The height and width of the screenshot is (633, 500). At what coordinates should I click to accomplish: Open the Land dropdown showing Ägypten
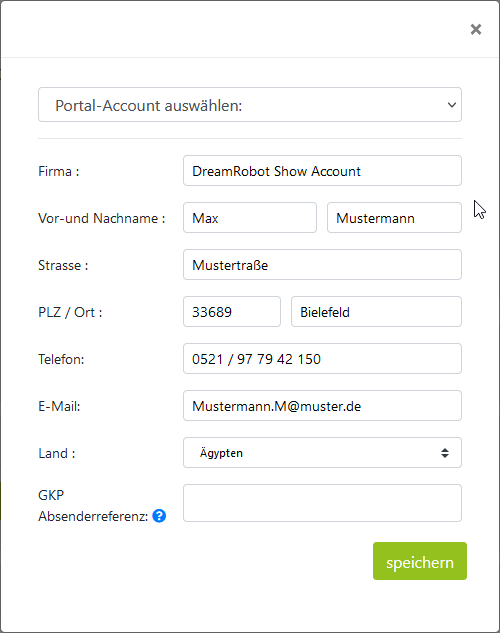click(322, 453)
